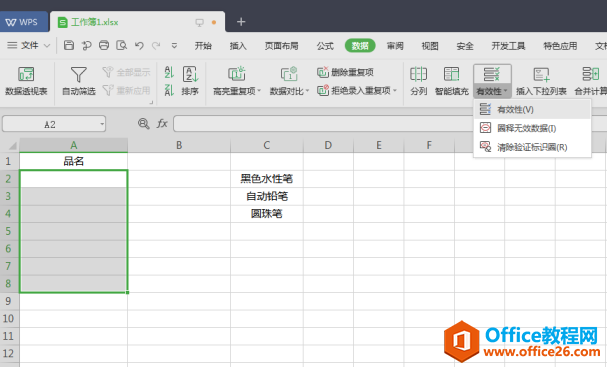The image size is (607, 369).
Task: Click the save icon in quick toolbar
Action: click(x=69, y=45)
